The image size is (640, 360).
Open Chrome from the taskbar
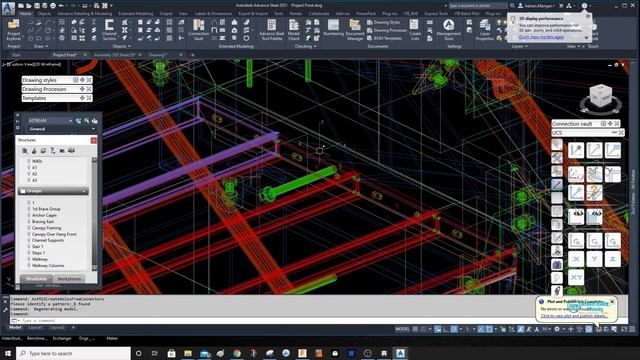click(x=237, y=353)
